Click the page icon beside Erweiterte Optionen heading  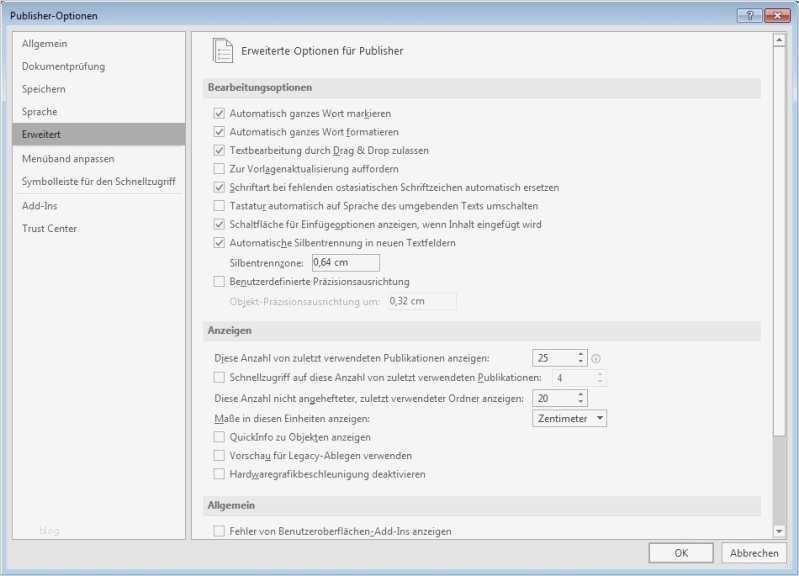[x=223, y=50]
